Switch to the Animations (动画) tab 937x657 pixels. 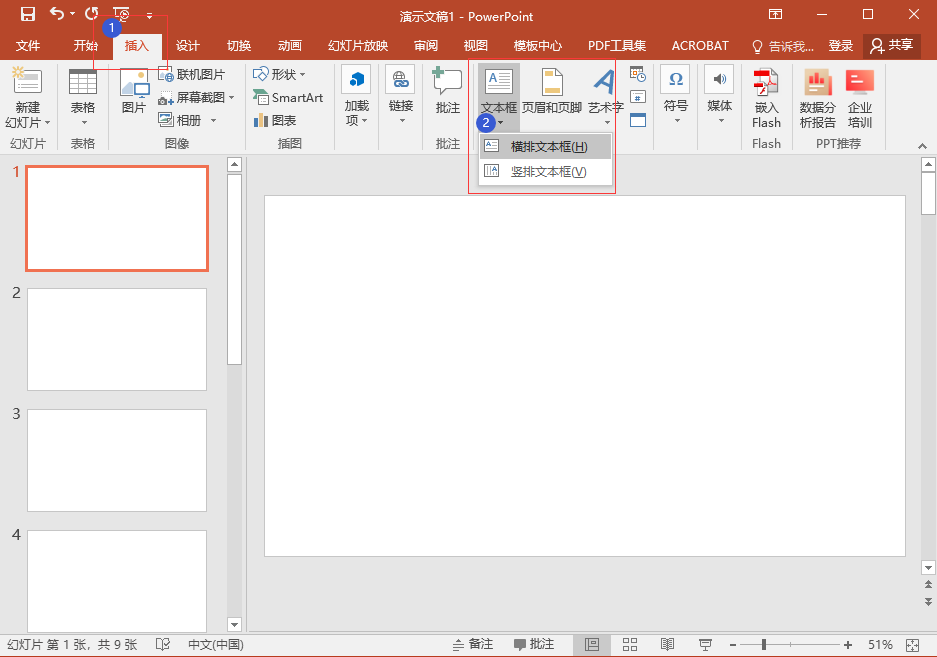290,45
